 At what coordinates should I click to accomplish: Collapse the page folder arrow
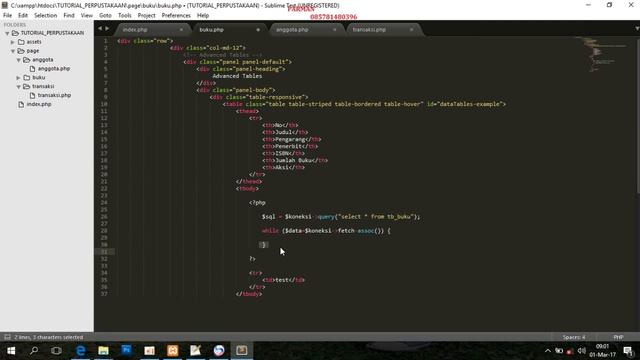(13, 51)
